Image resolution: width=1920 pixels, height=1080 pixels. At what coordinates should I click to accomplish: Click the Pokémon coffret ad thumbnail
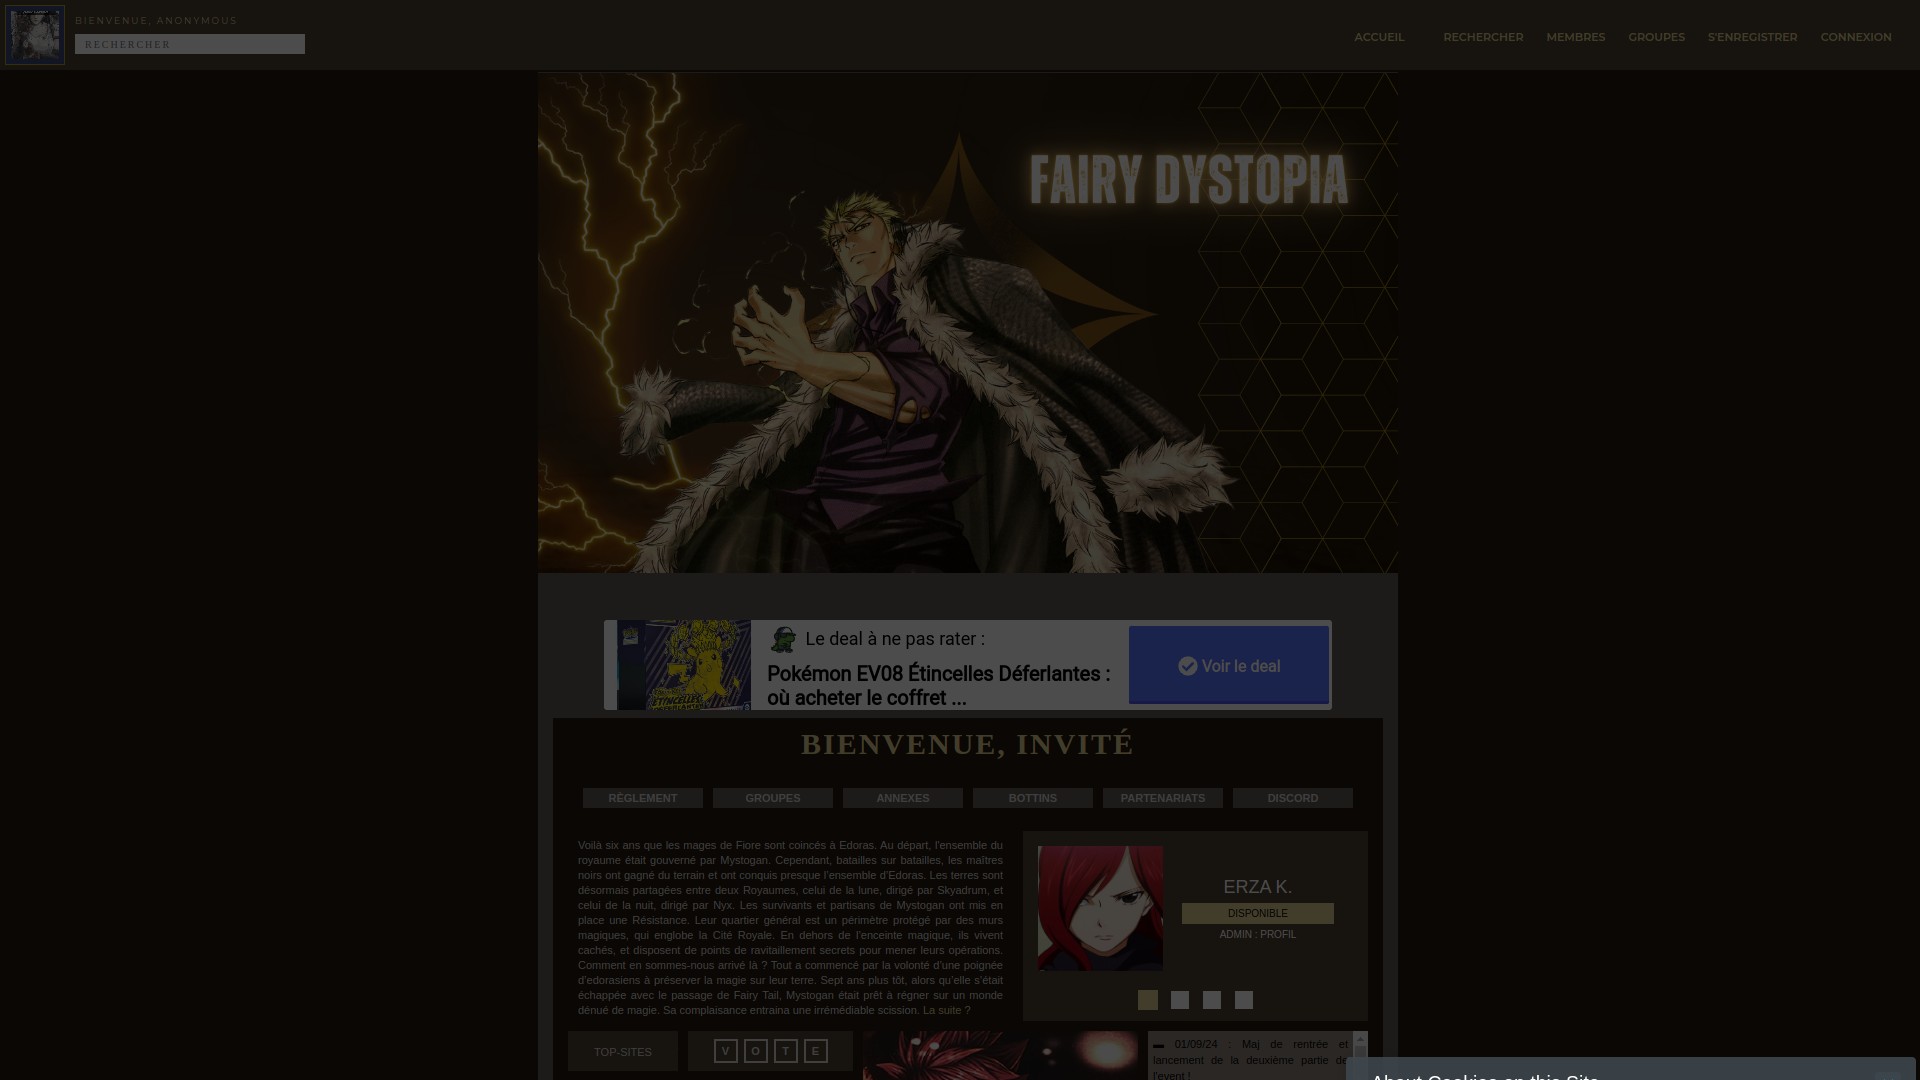(684, 665)
